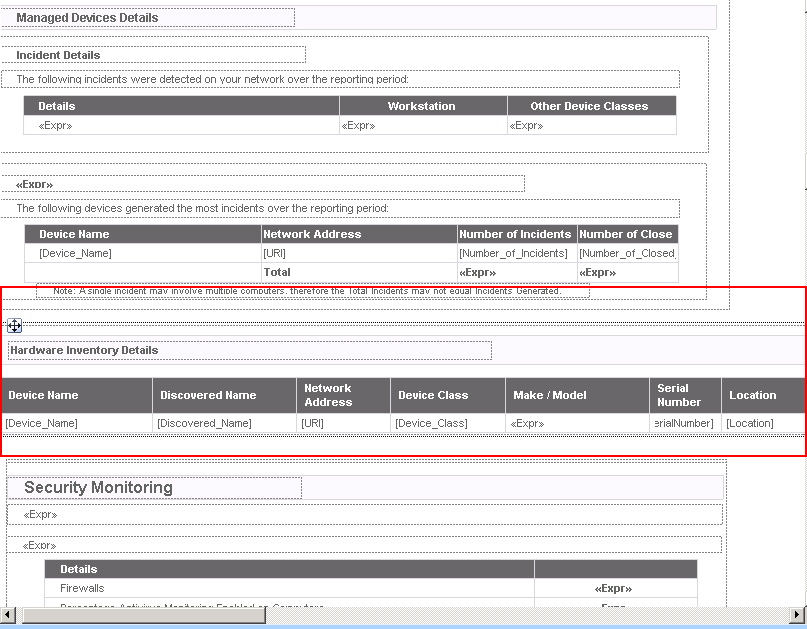Select the «Expr» cell under Other Device Classes
The height and width of the screenshot is (629, 807).
(592, 125)
